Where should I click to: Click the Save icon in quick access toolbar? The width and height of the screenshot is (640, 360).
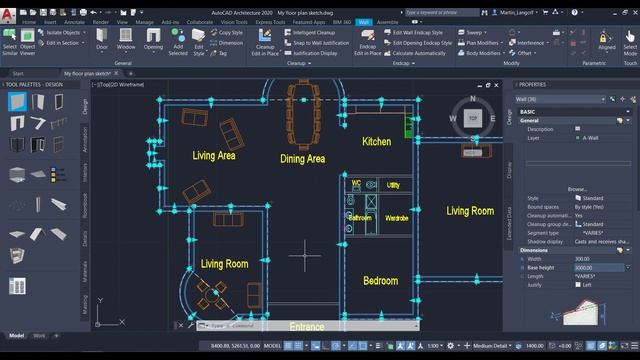pyautogui.click(x=43, y=13)
